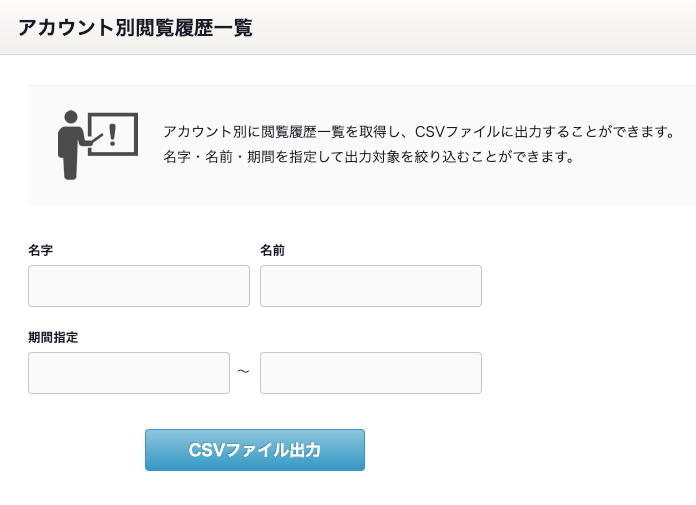
Task: Click the 名前 field label
Action: point(273,250)
